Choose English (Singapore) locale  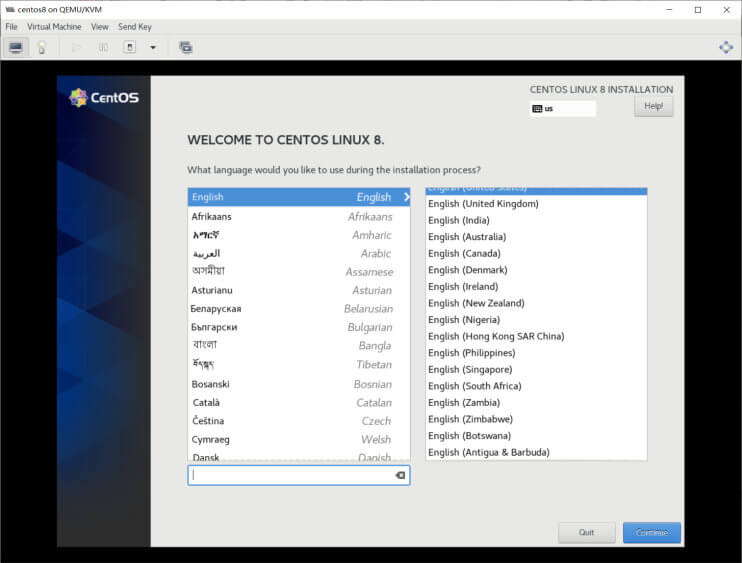(536, 369)
